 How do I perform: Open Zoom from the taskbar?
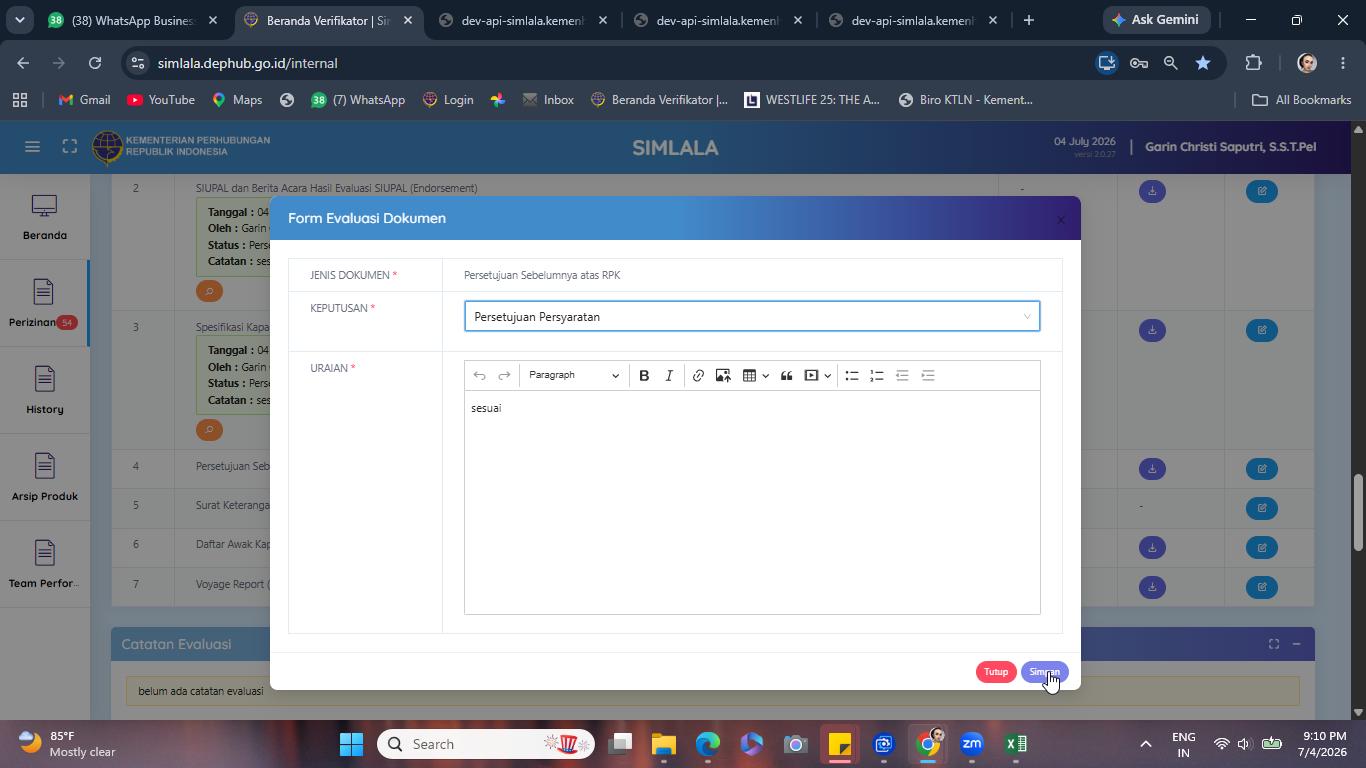pos(972,744)
